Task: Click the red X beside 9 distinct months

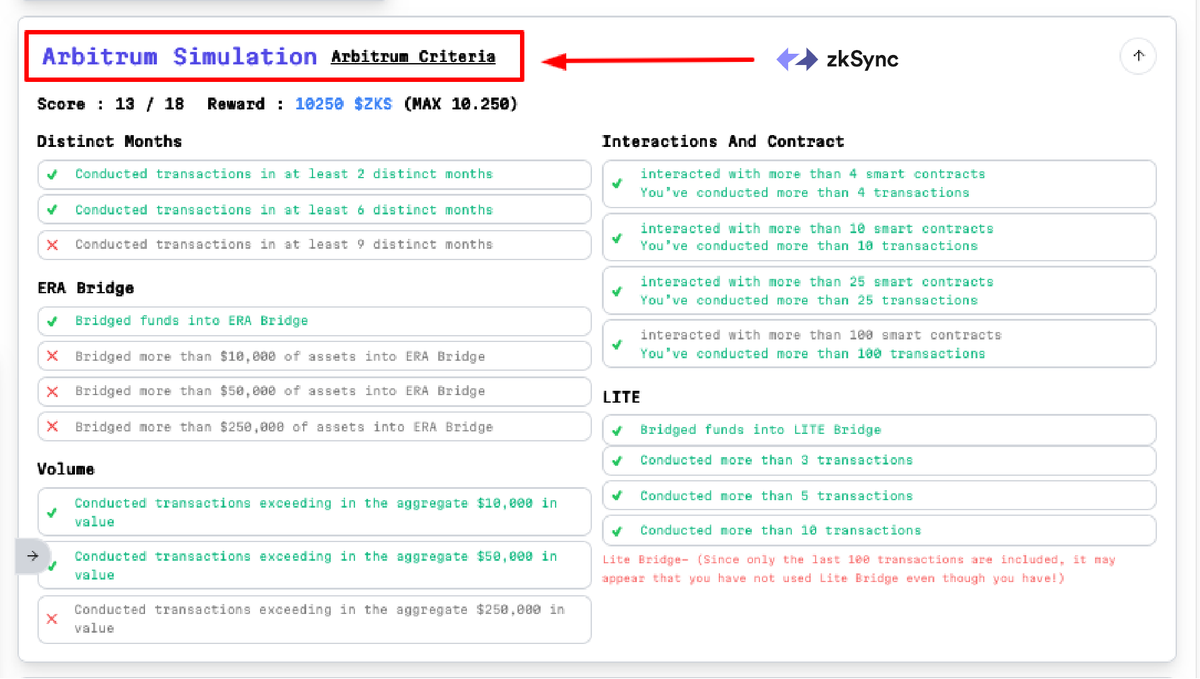Action: click(x=52, y=245)
